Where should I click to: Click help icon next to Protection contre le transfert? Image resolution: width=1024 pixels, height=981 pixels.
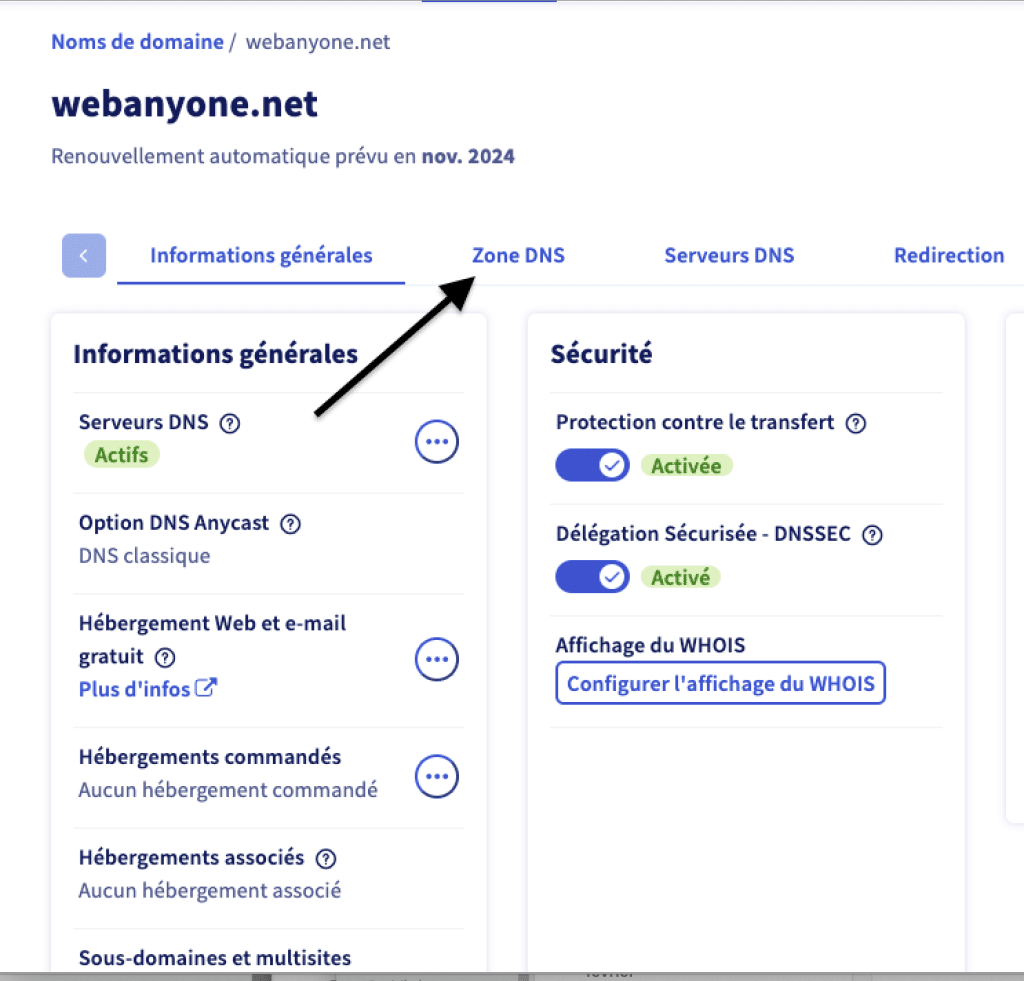tap(855, 423)
